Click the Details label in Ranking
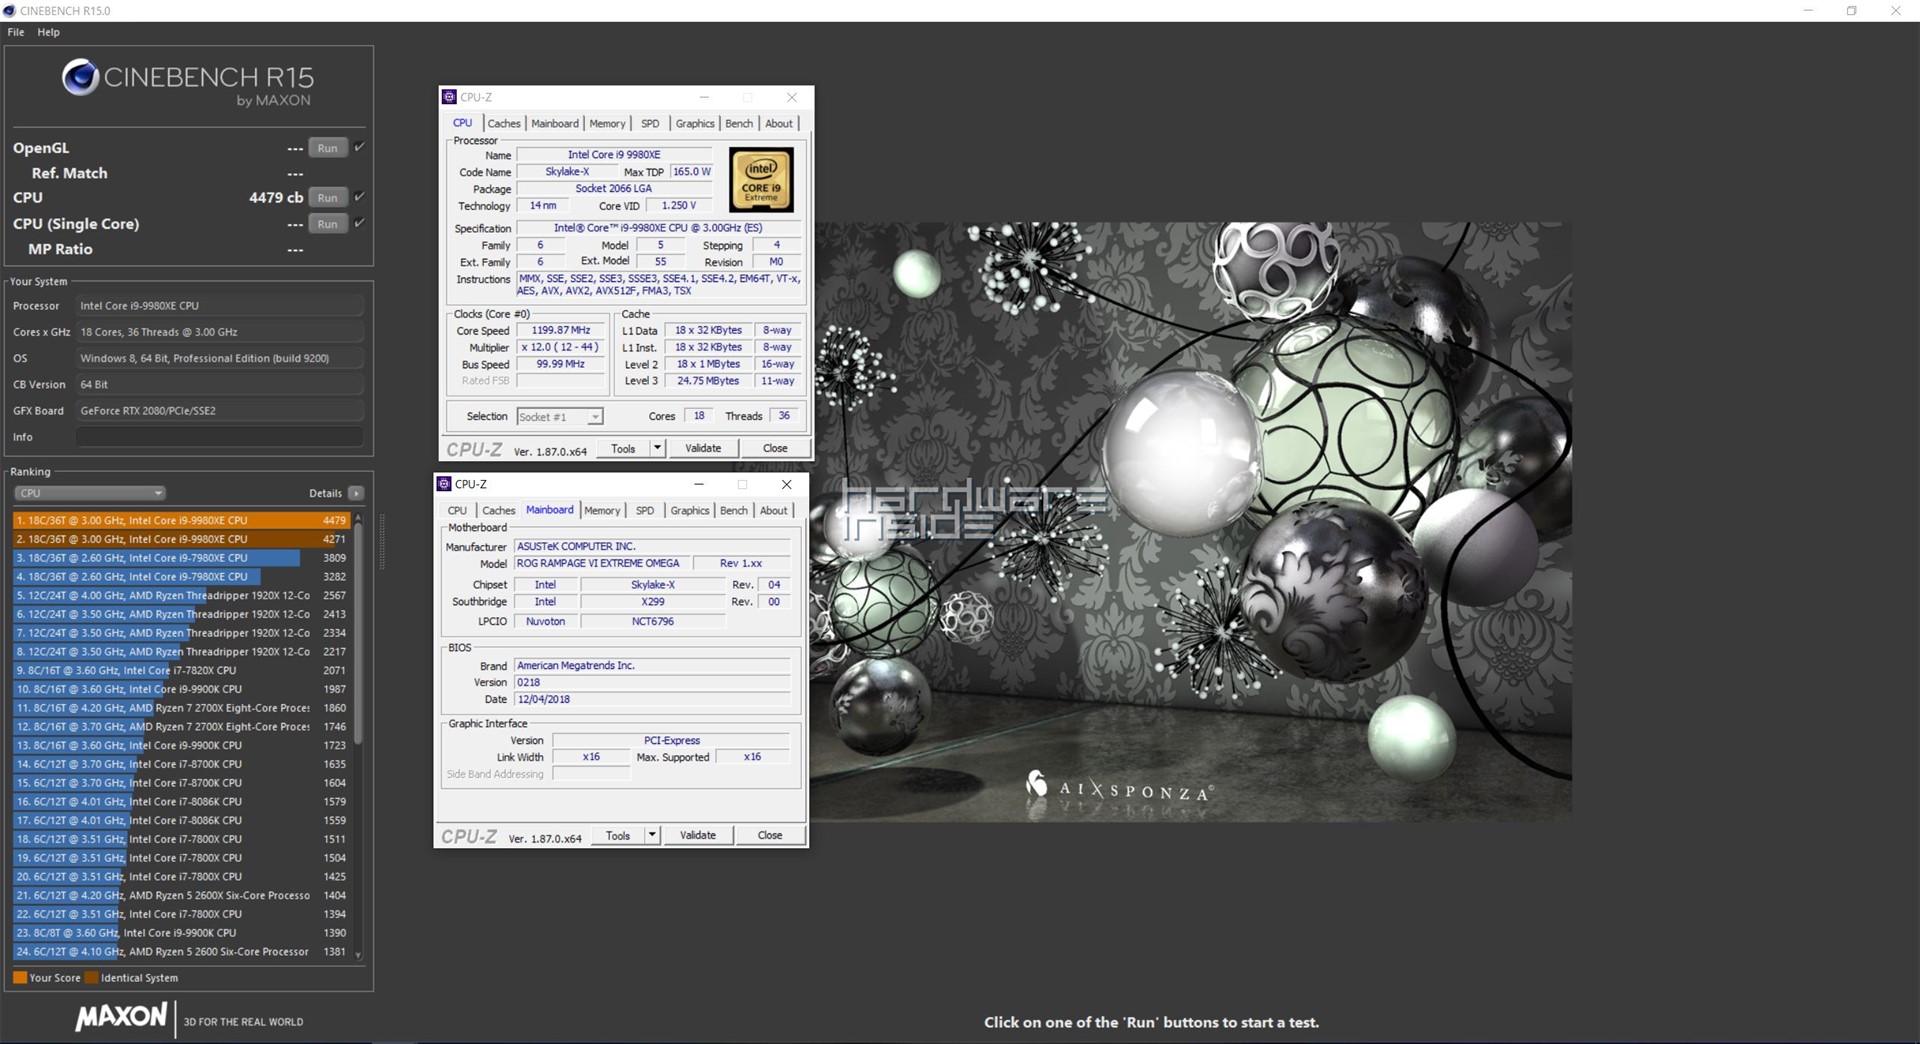This screenshot has height=1044, width=1920. (325, 493)
